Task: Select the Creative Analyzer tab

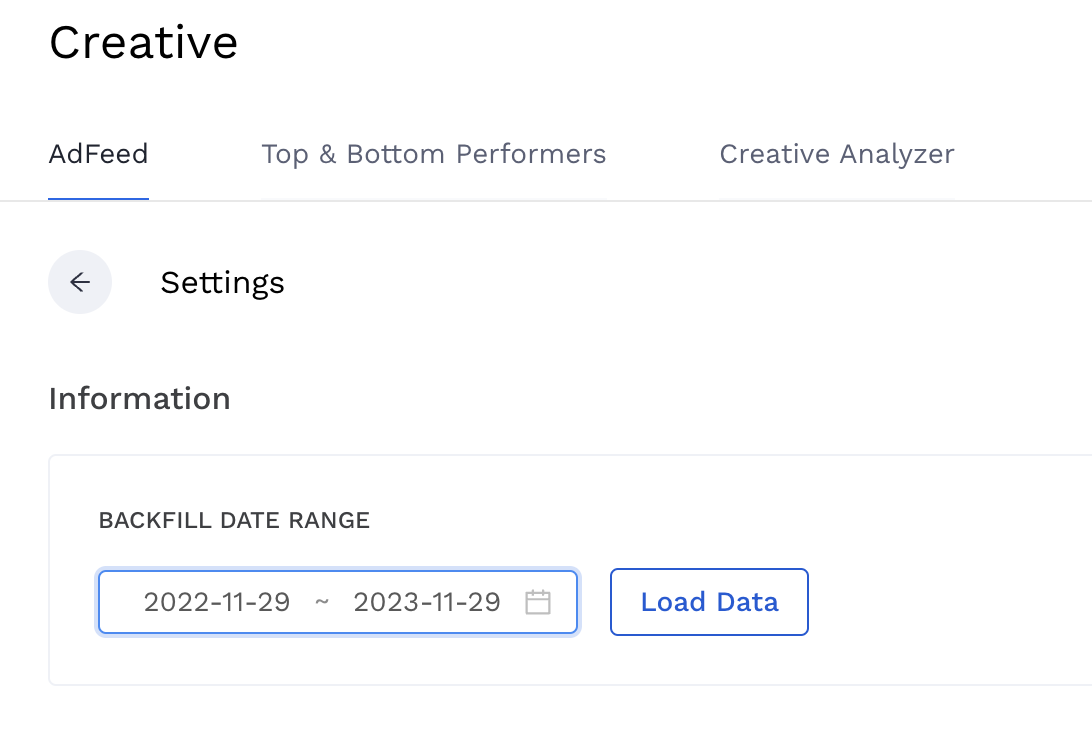Action: tap(836, 154)
